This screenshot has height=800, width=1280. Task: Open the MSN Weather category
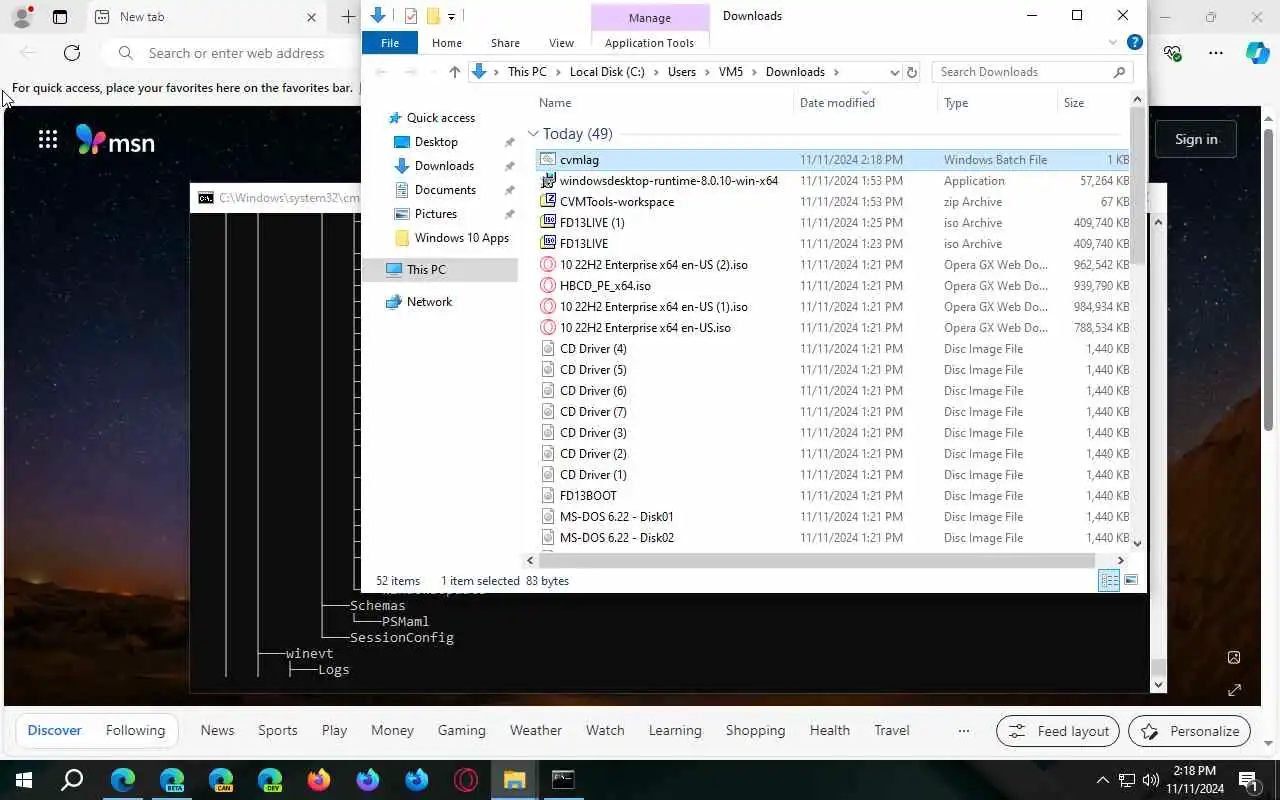click(536, 731)
